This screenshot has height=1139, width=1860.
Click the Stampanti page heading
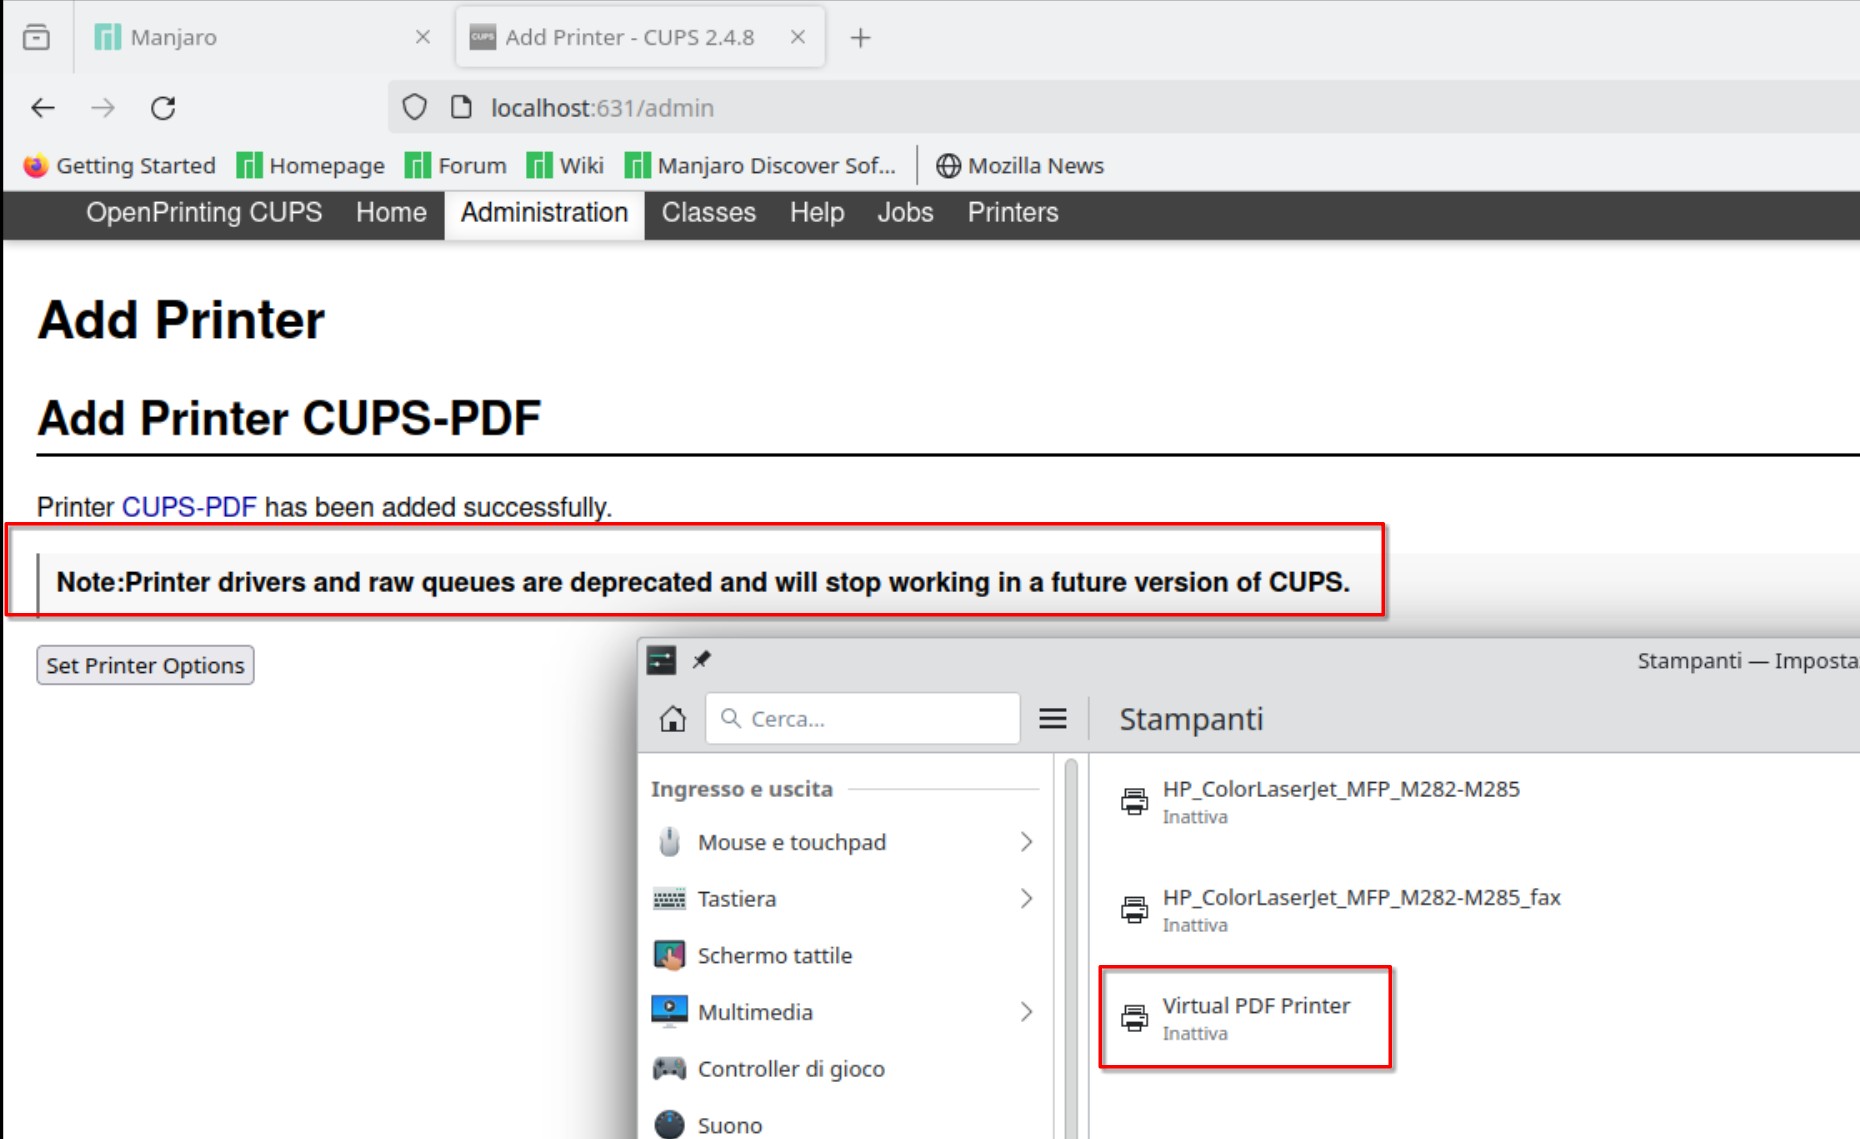[x=1191, y=719]
